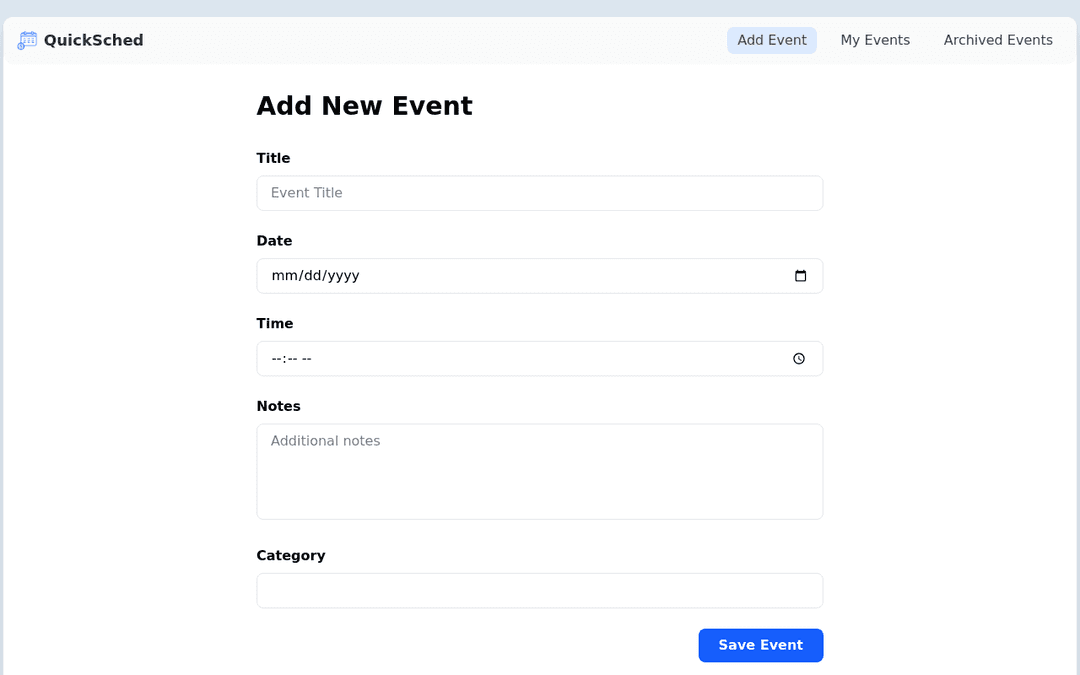Select the year segment of the Date field
The width and height of the screenshot is (1080, 675).
tap(341, 276)
